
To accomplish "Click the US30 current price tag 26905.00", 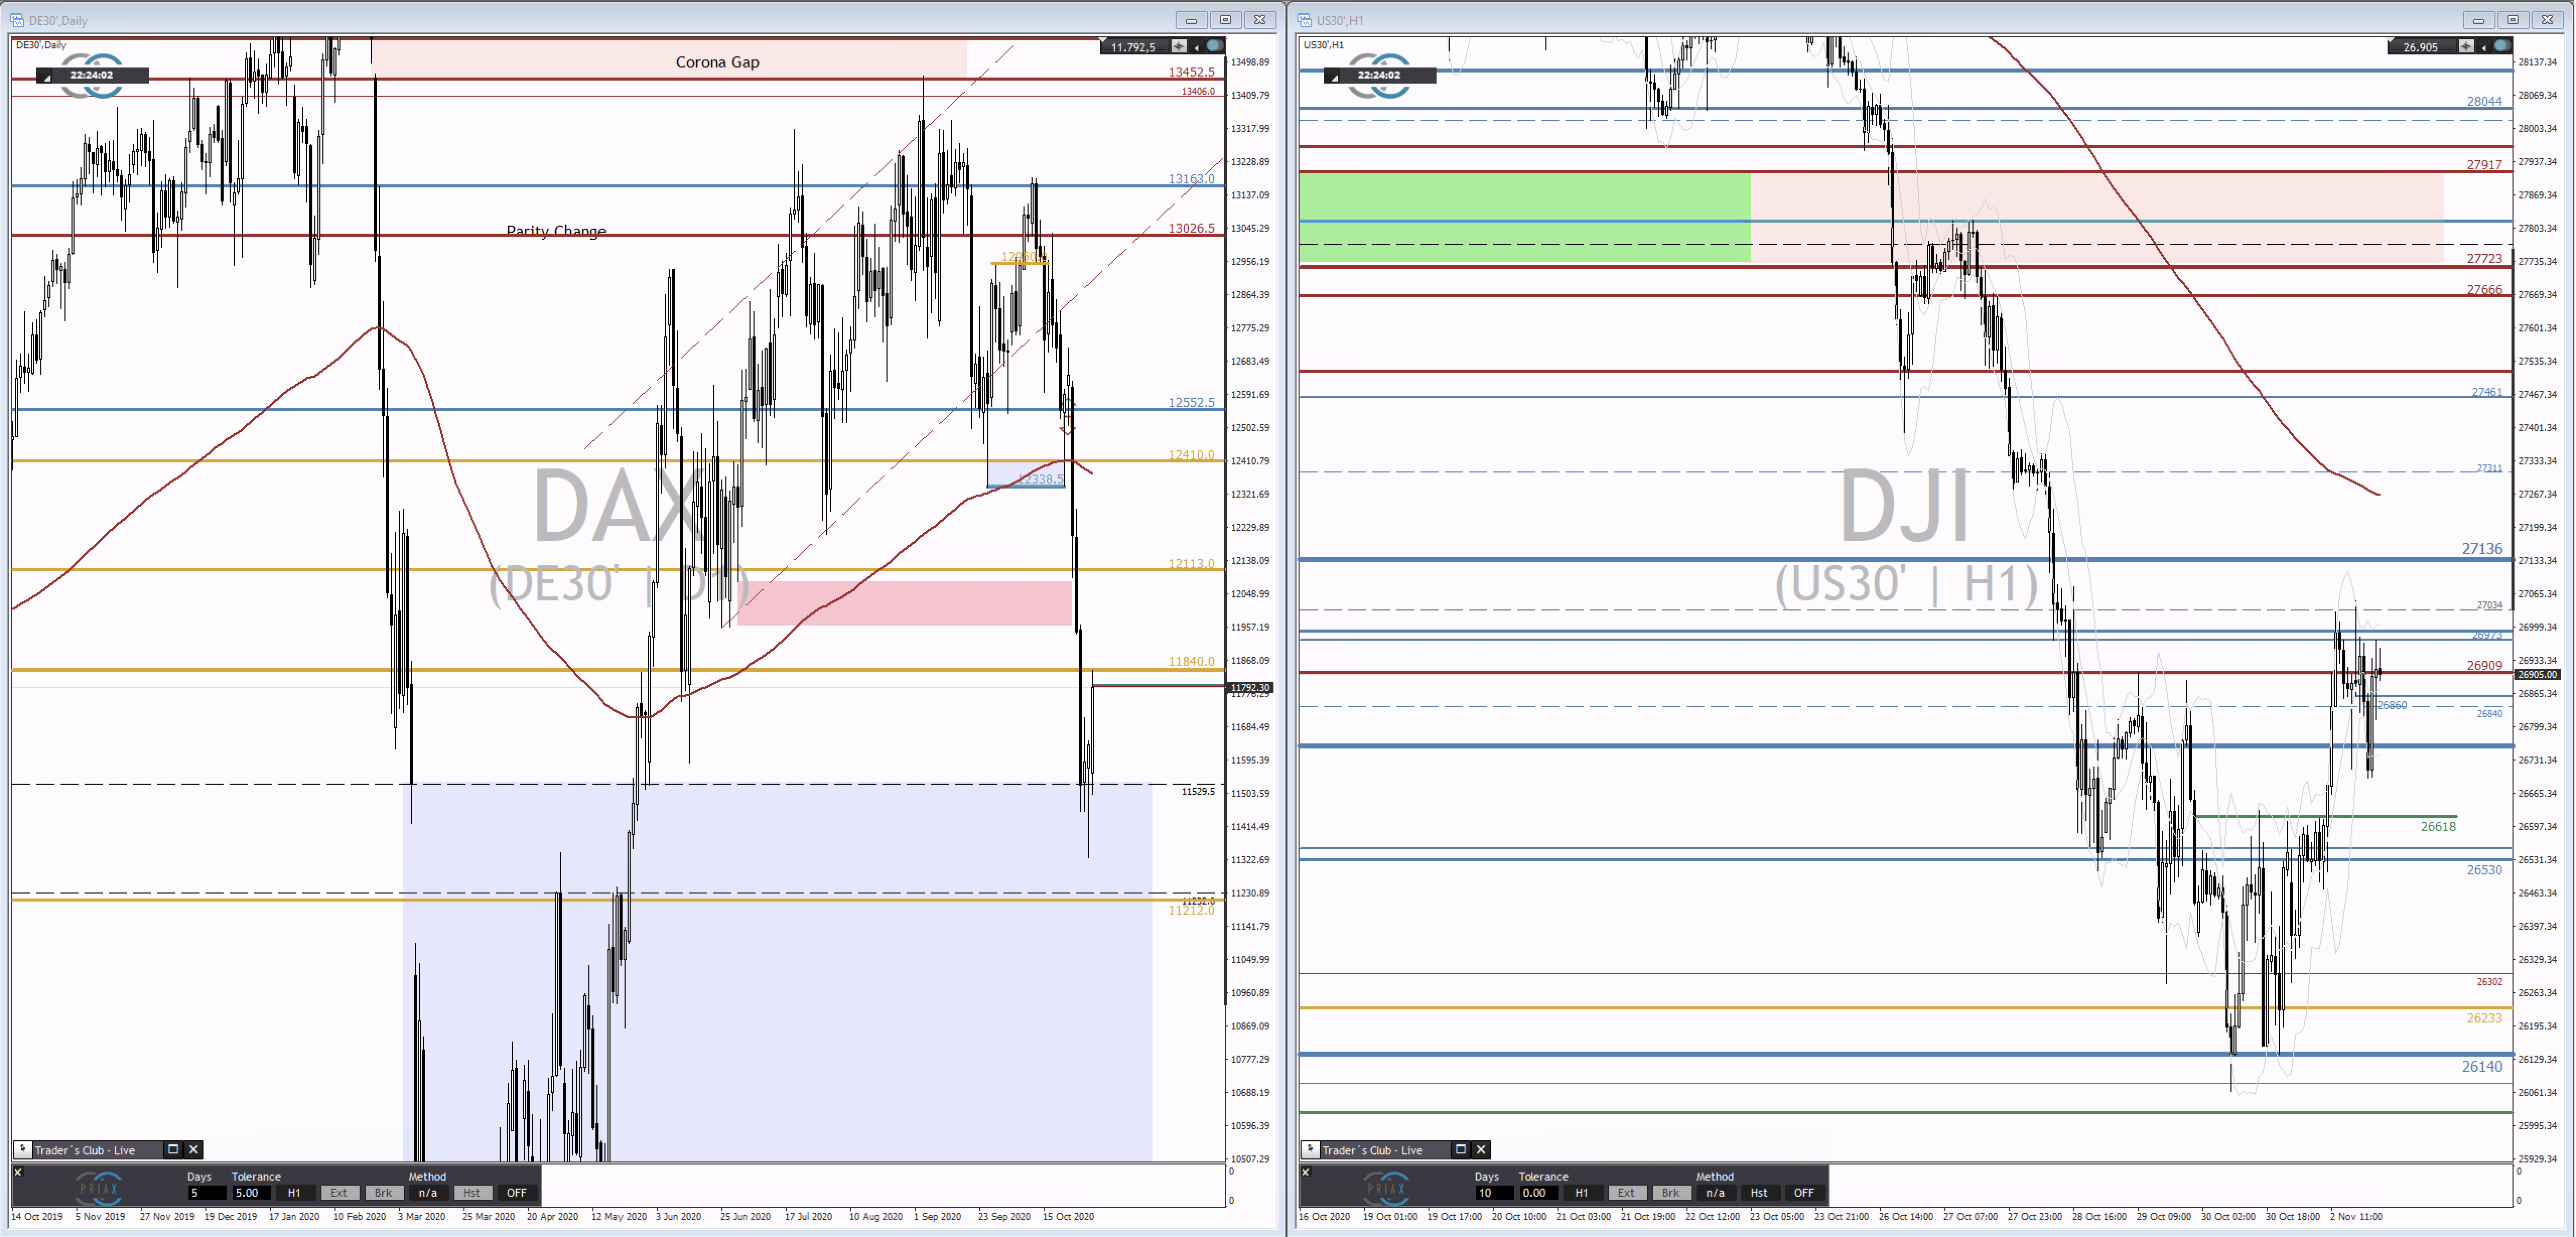I will pyautogui.click(x=2538, y=674).
